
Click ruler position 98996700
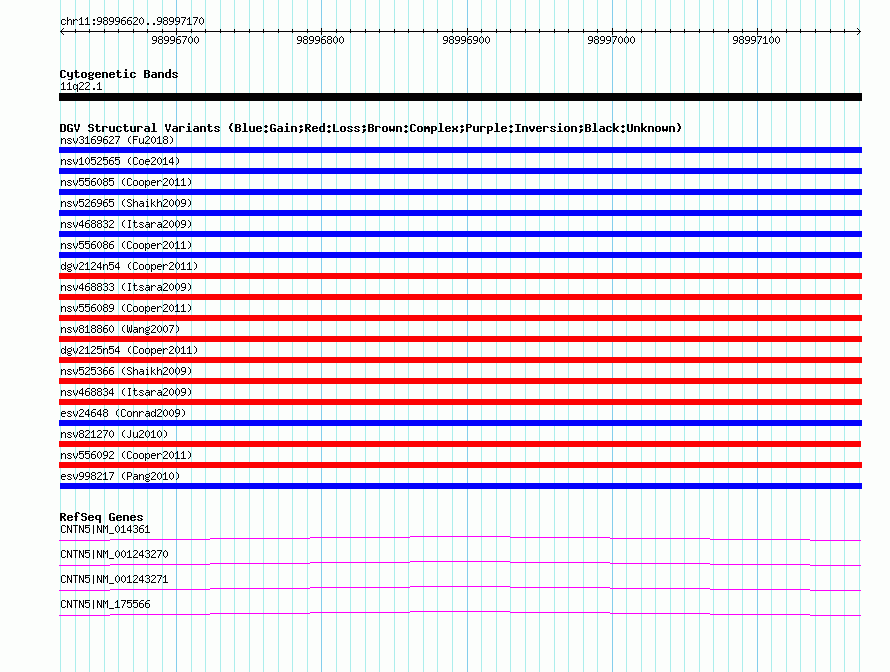175,40
